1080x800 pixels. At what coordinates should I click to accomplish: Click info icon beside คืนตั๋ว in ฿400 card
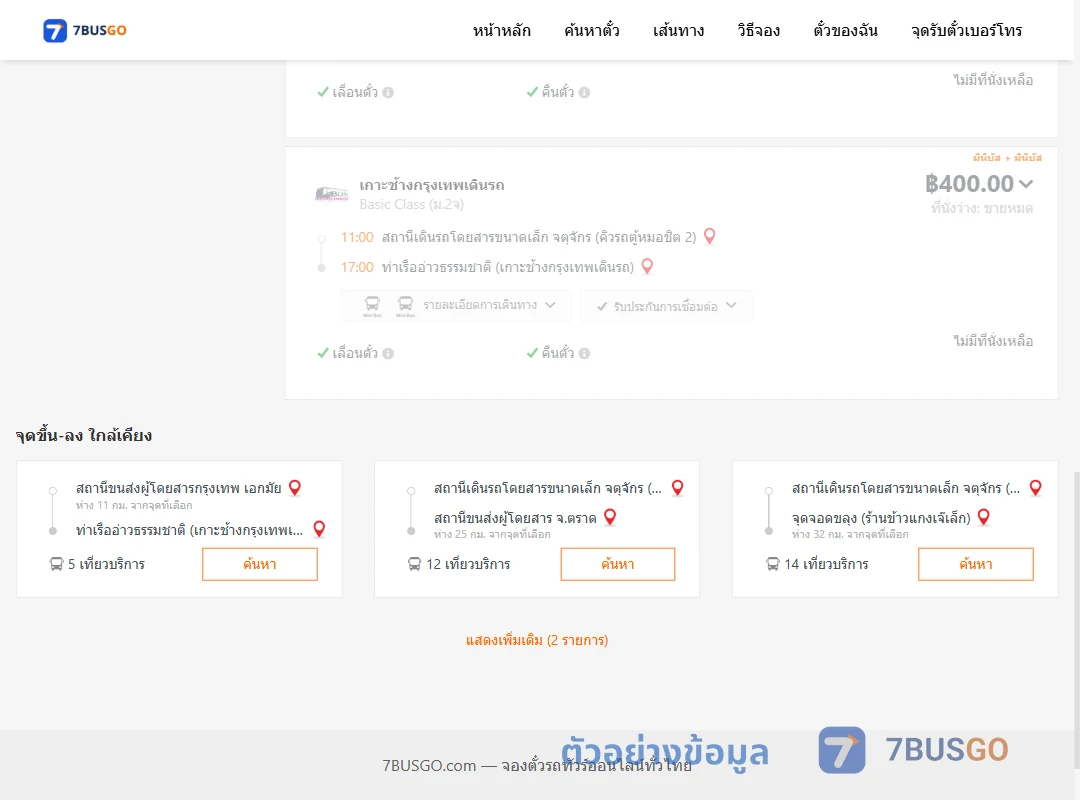584,353
